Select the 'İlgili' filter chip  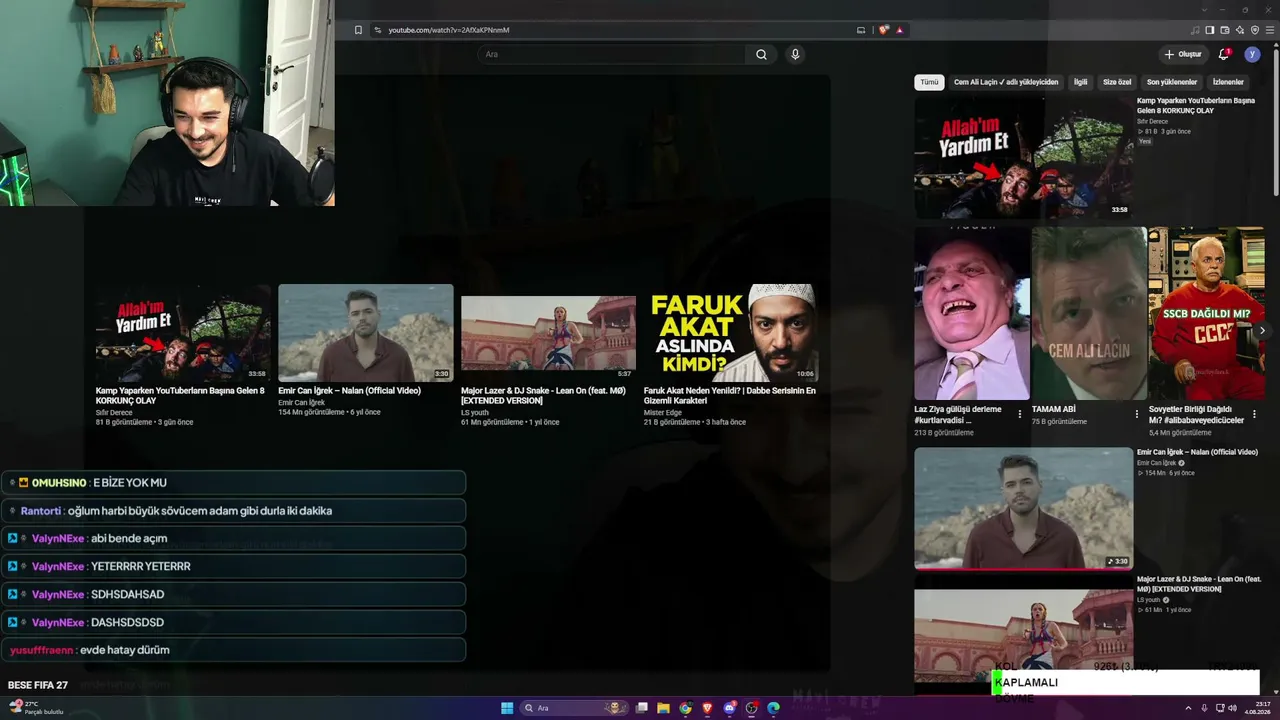(x=1080, y=82)
